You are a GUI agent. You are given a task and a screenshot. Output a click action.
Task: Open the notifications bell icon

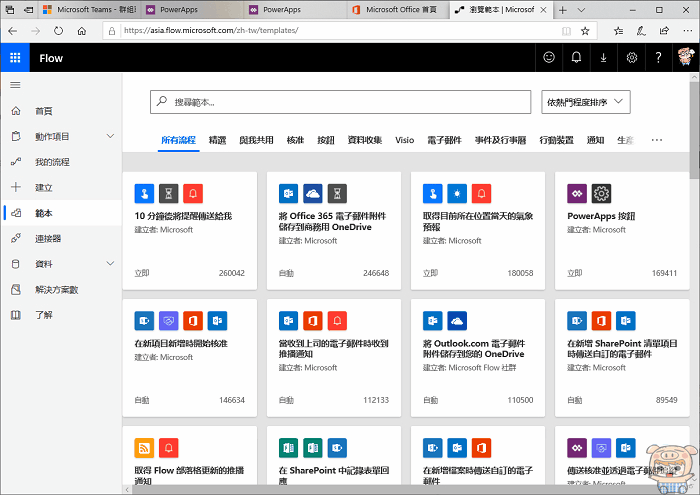point(576,58)
